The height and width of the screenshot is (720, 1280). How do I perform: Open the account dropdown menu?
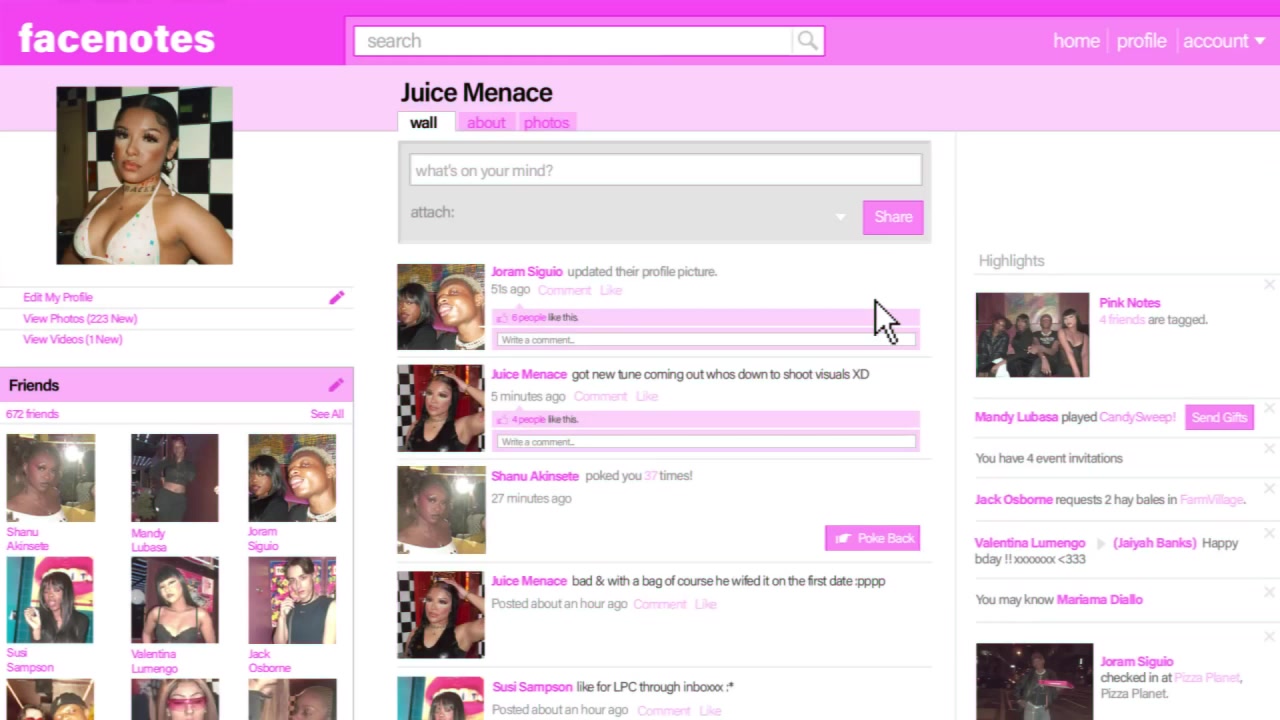tap(1224, 41)
